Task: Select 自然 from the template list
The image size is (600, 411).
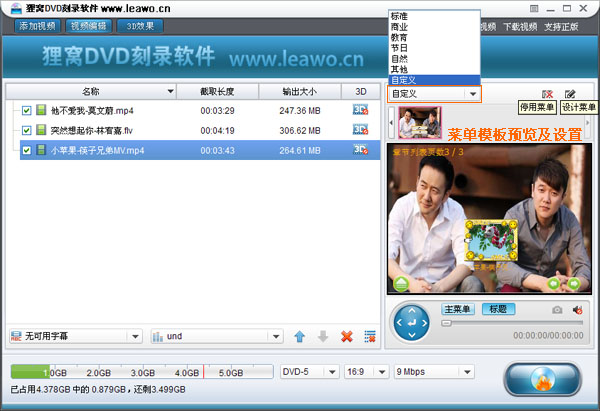Action: tap(434, 59)
